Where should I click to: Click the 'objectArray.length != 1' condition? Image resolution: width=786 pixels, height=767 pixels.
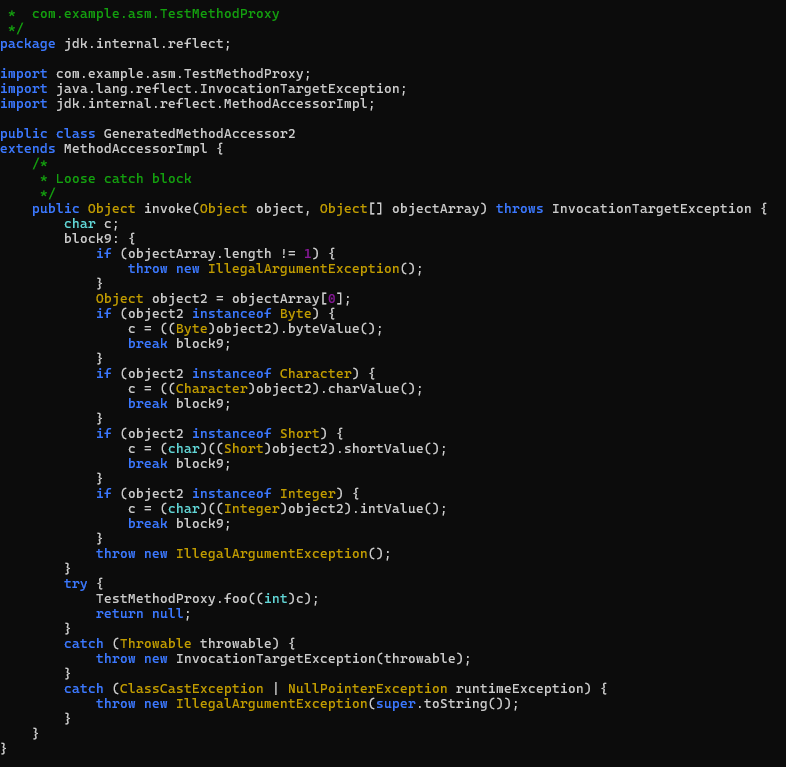point(220,254)
